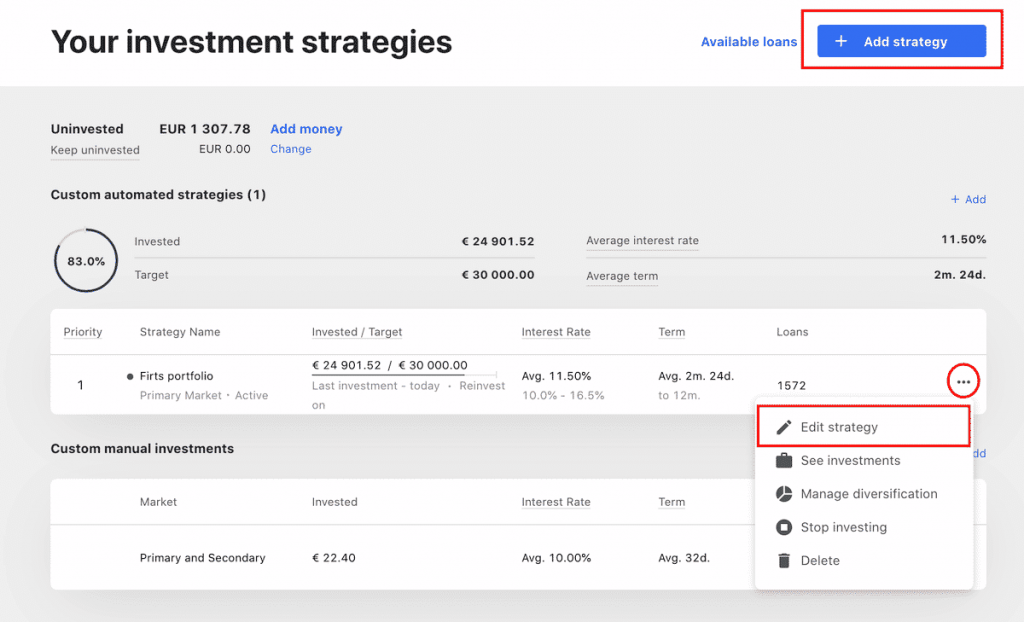Image resolution: width=1024 pixels, height=622 pixels.
Task: Click the Invested / Target column header
Action: tap(357, 332)
